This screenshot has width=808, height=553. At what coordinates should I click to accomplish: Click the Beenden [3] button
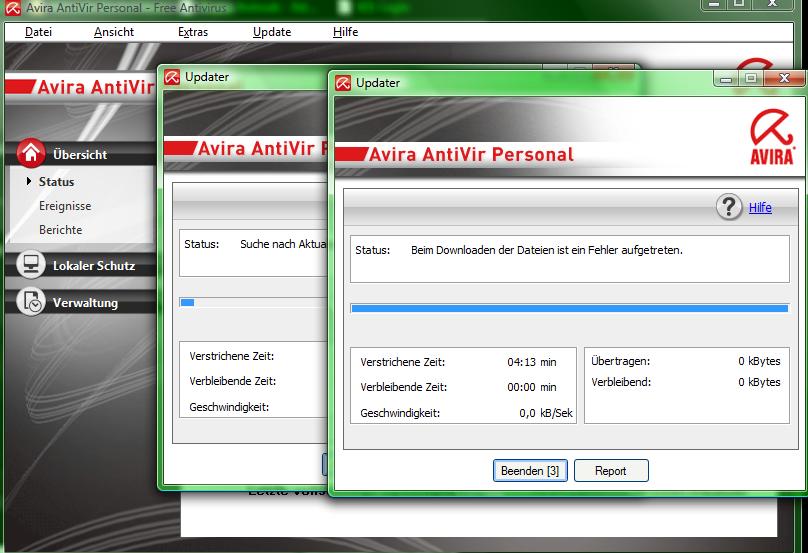[x=530, y=471]
